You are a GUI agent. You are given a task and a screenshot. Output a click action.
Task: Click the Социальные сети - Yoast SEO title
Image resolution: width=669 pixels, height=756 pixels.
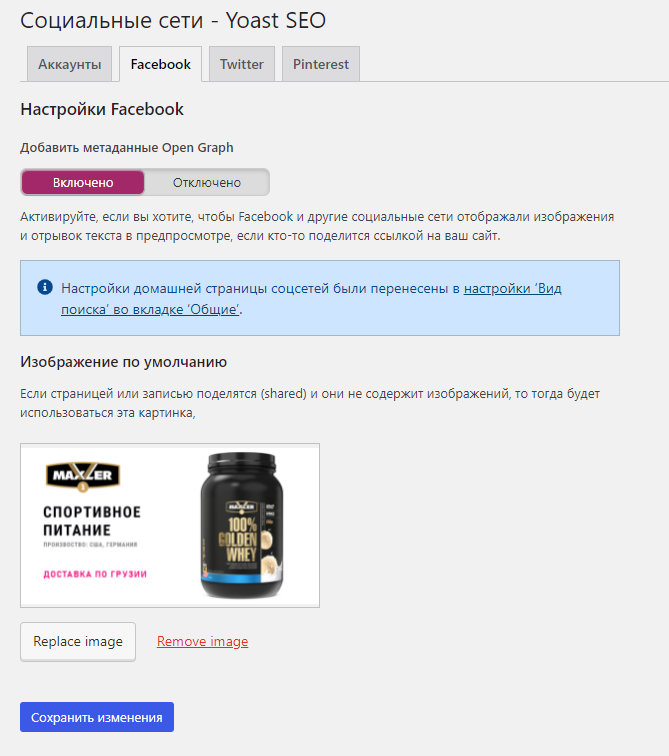173,20
